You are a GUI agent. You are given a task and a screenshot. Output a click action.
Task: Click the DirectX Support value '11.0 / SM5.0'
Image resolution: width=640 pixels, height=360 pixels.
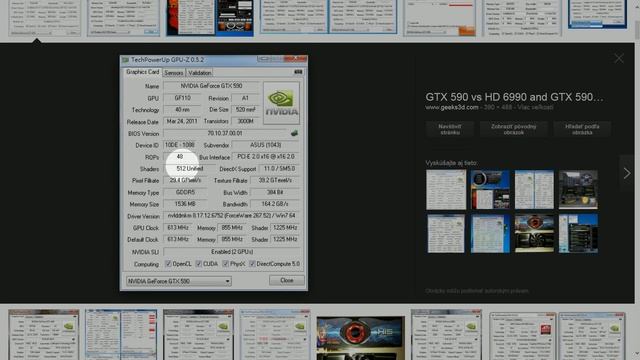[x=279, y=169]
